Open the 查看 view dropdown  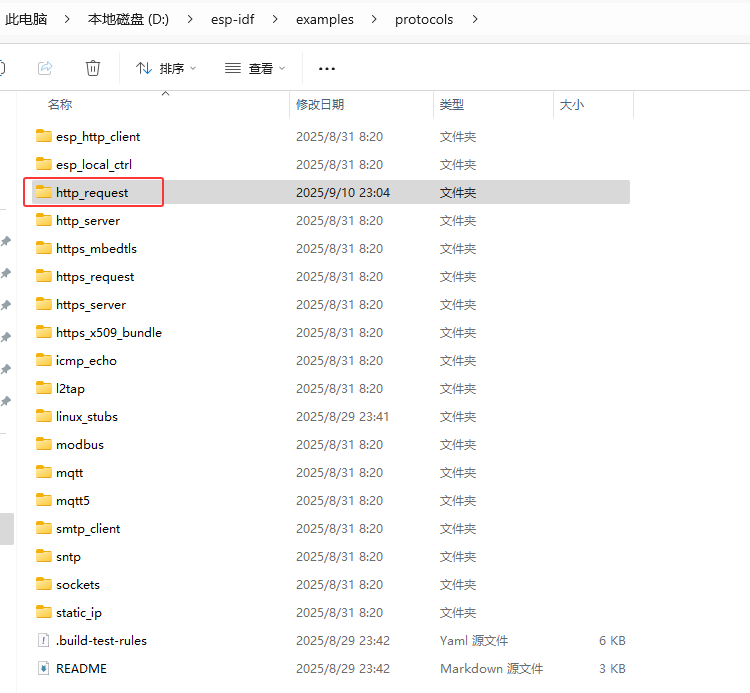click(x=255, y=68)
